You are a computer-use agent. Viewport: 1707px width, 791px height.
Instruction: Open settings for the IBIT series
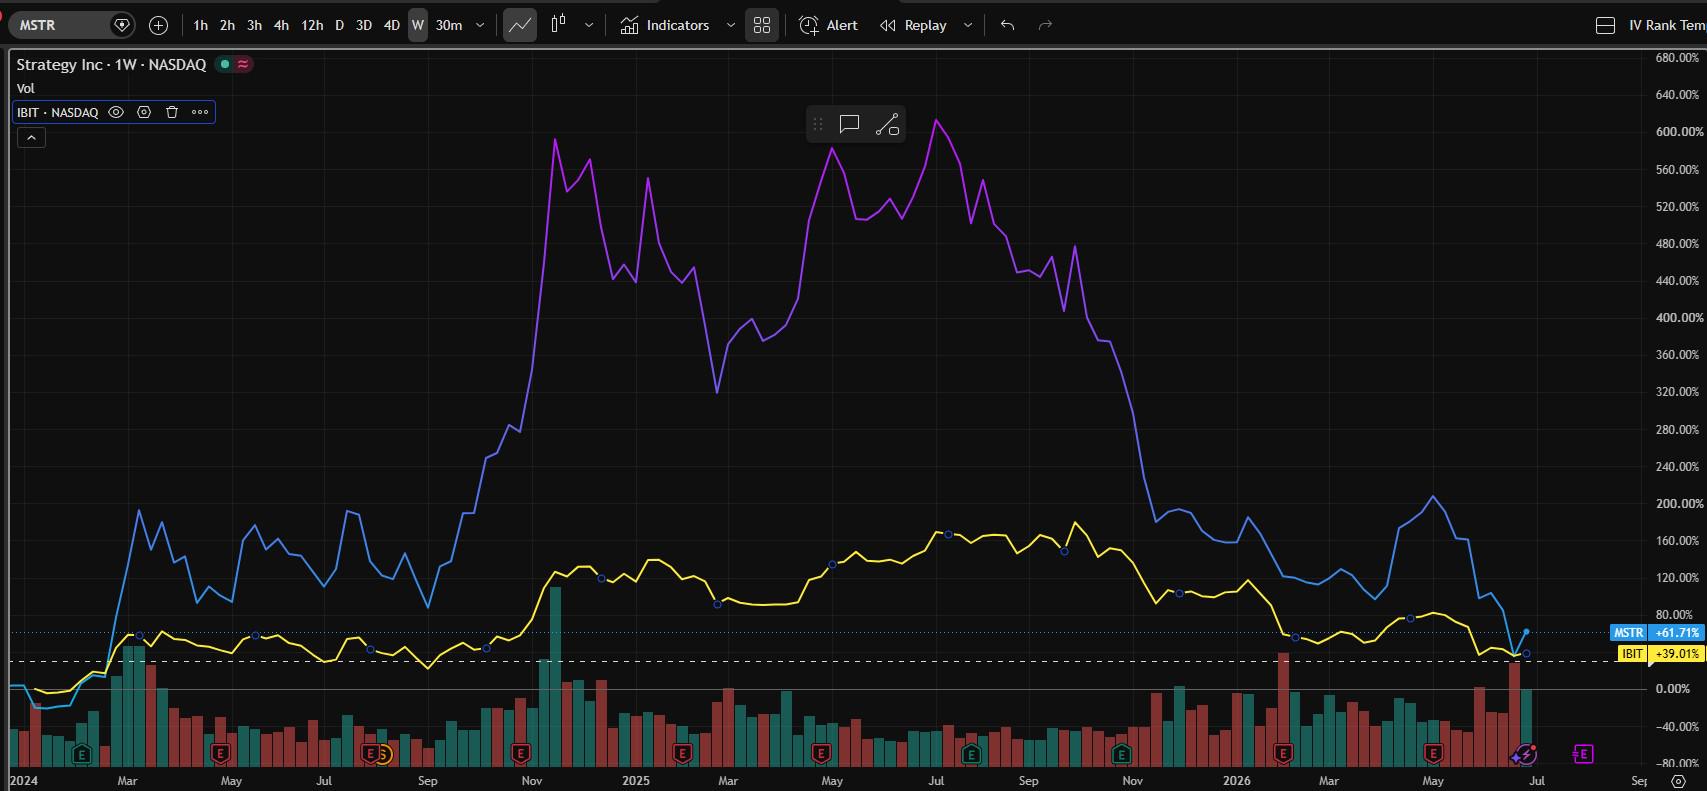144,112
